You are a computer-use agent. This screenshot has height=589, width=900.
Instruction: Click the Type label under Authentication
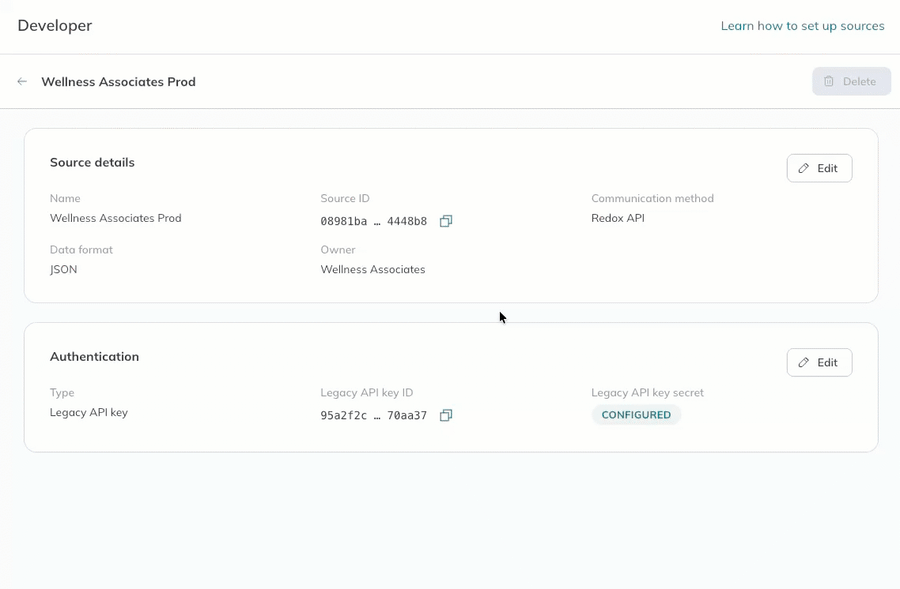(x=62, y=393)
